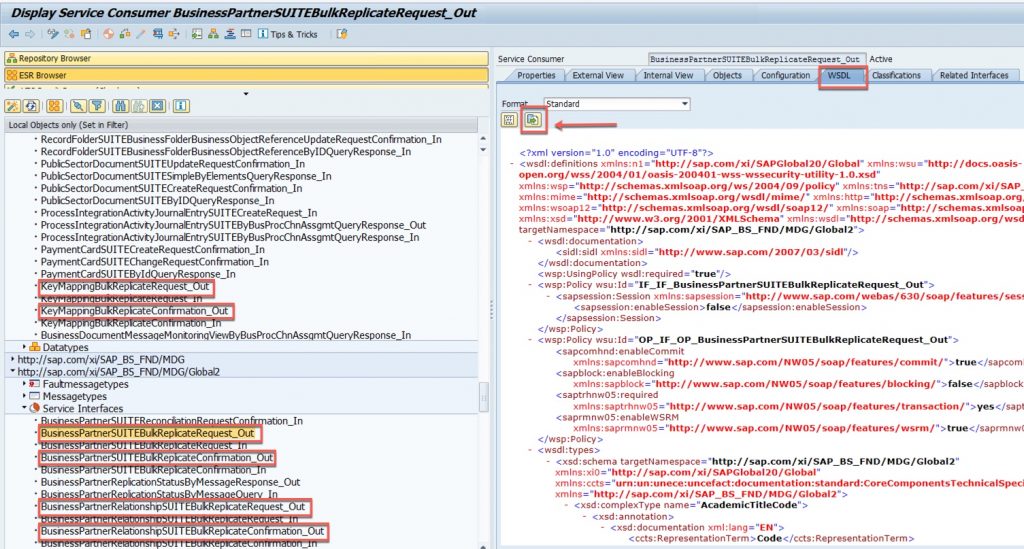1024x549 pixels.
Task: Open Tips & Tricks
Action: click(x=288, y=34)
